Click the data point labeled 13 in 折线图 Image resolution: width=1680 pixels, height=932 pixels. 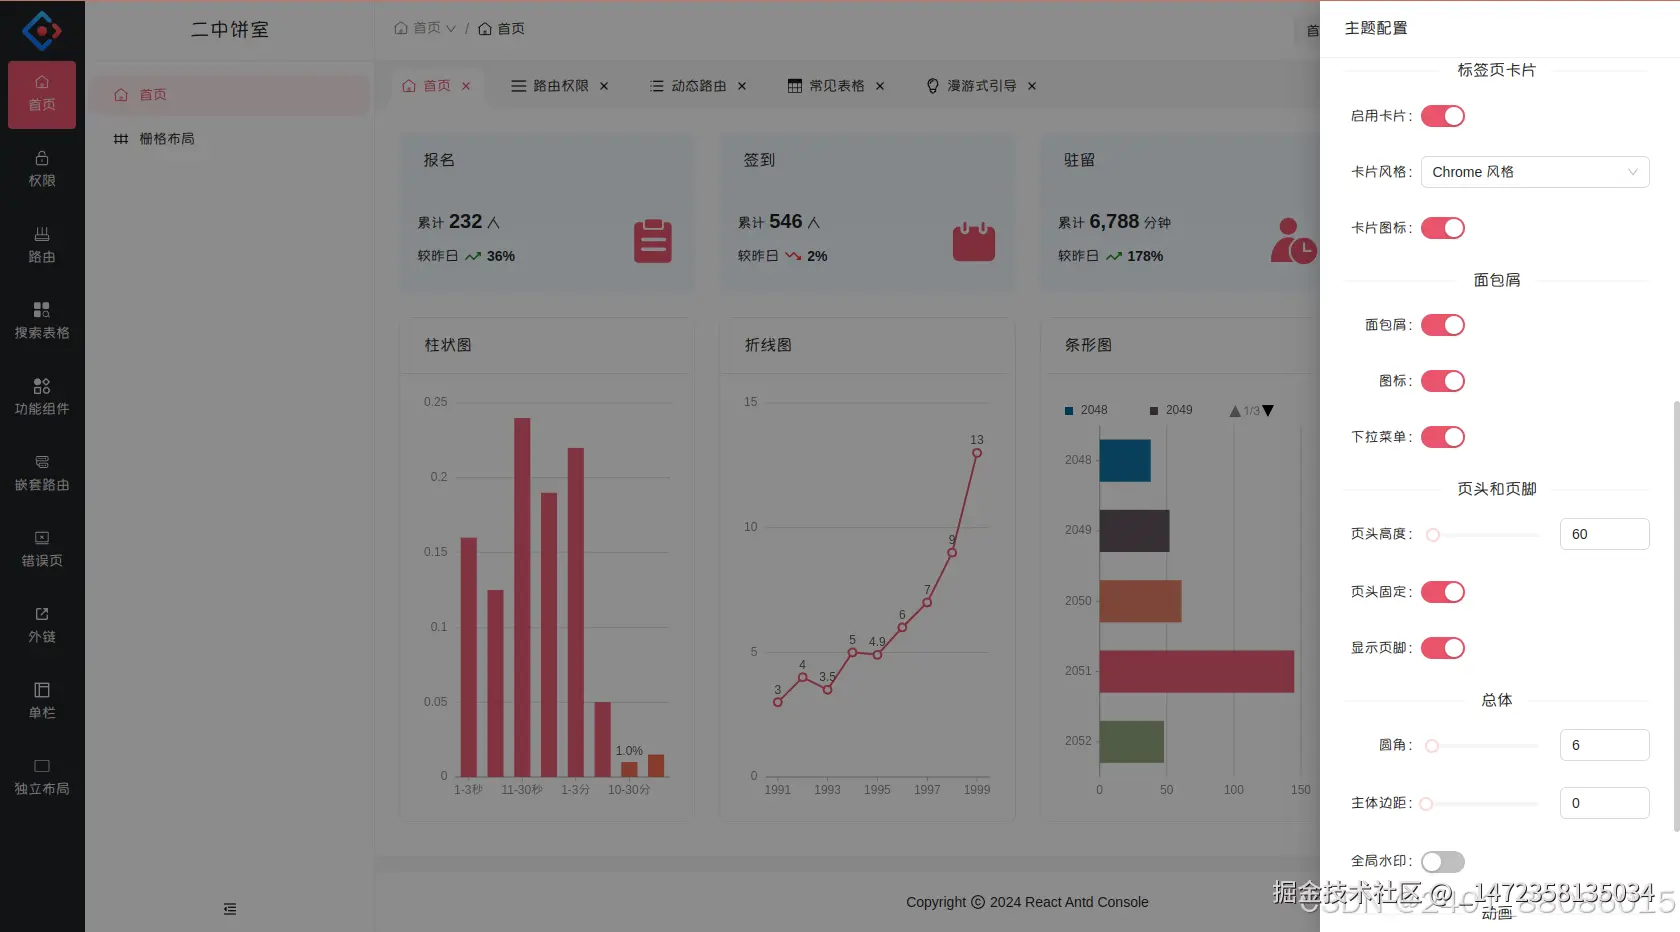[977, 453]
